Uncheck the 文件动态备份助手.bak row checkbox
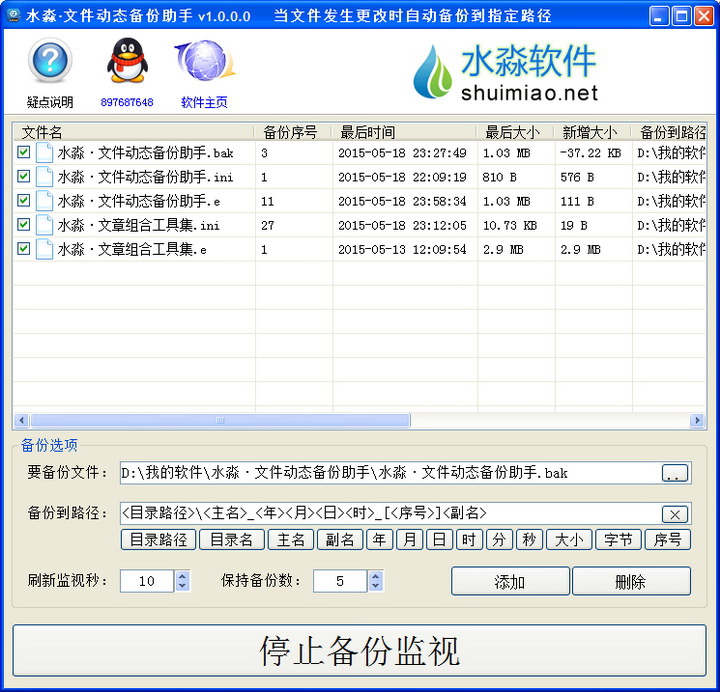 click(23, 152)
